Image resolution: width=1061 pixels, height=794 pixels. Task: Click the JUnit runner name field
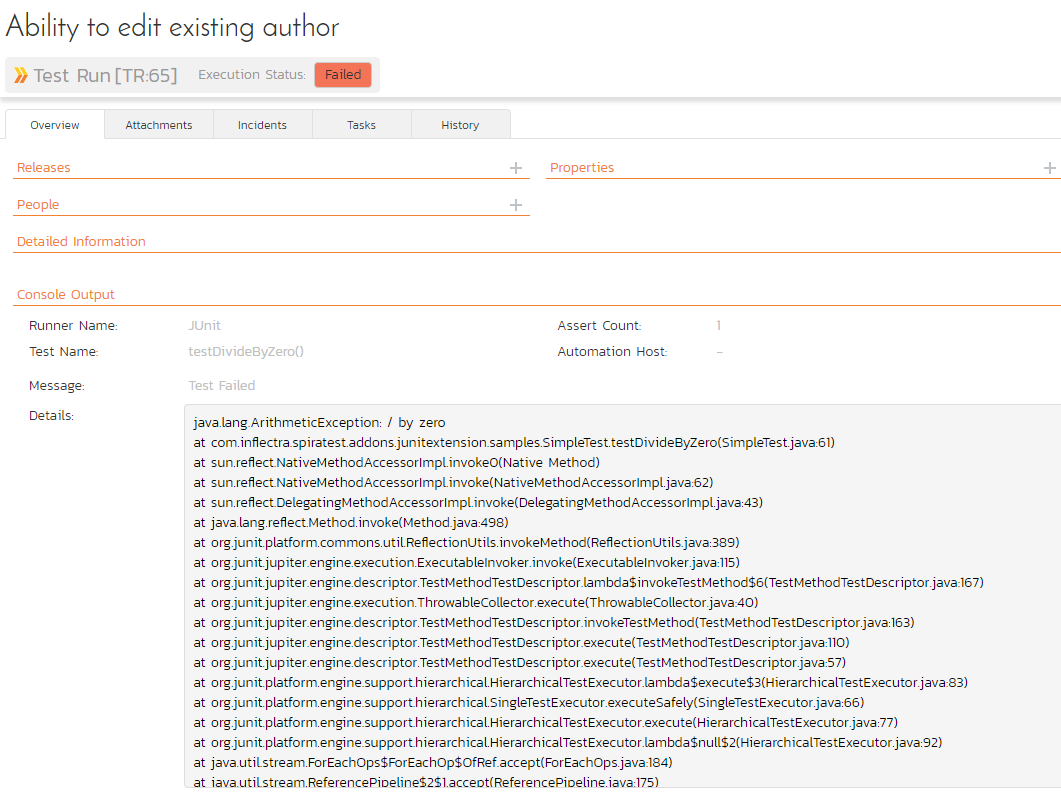pyautogui.click(x=205, y=326)
